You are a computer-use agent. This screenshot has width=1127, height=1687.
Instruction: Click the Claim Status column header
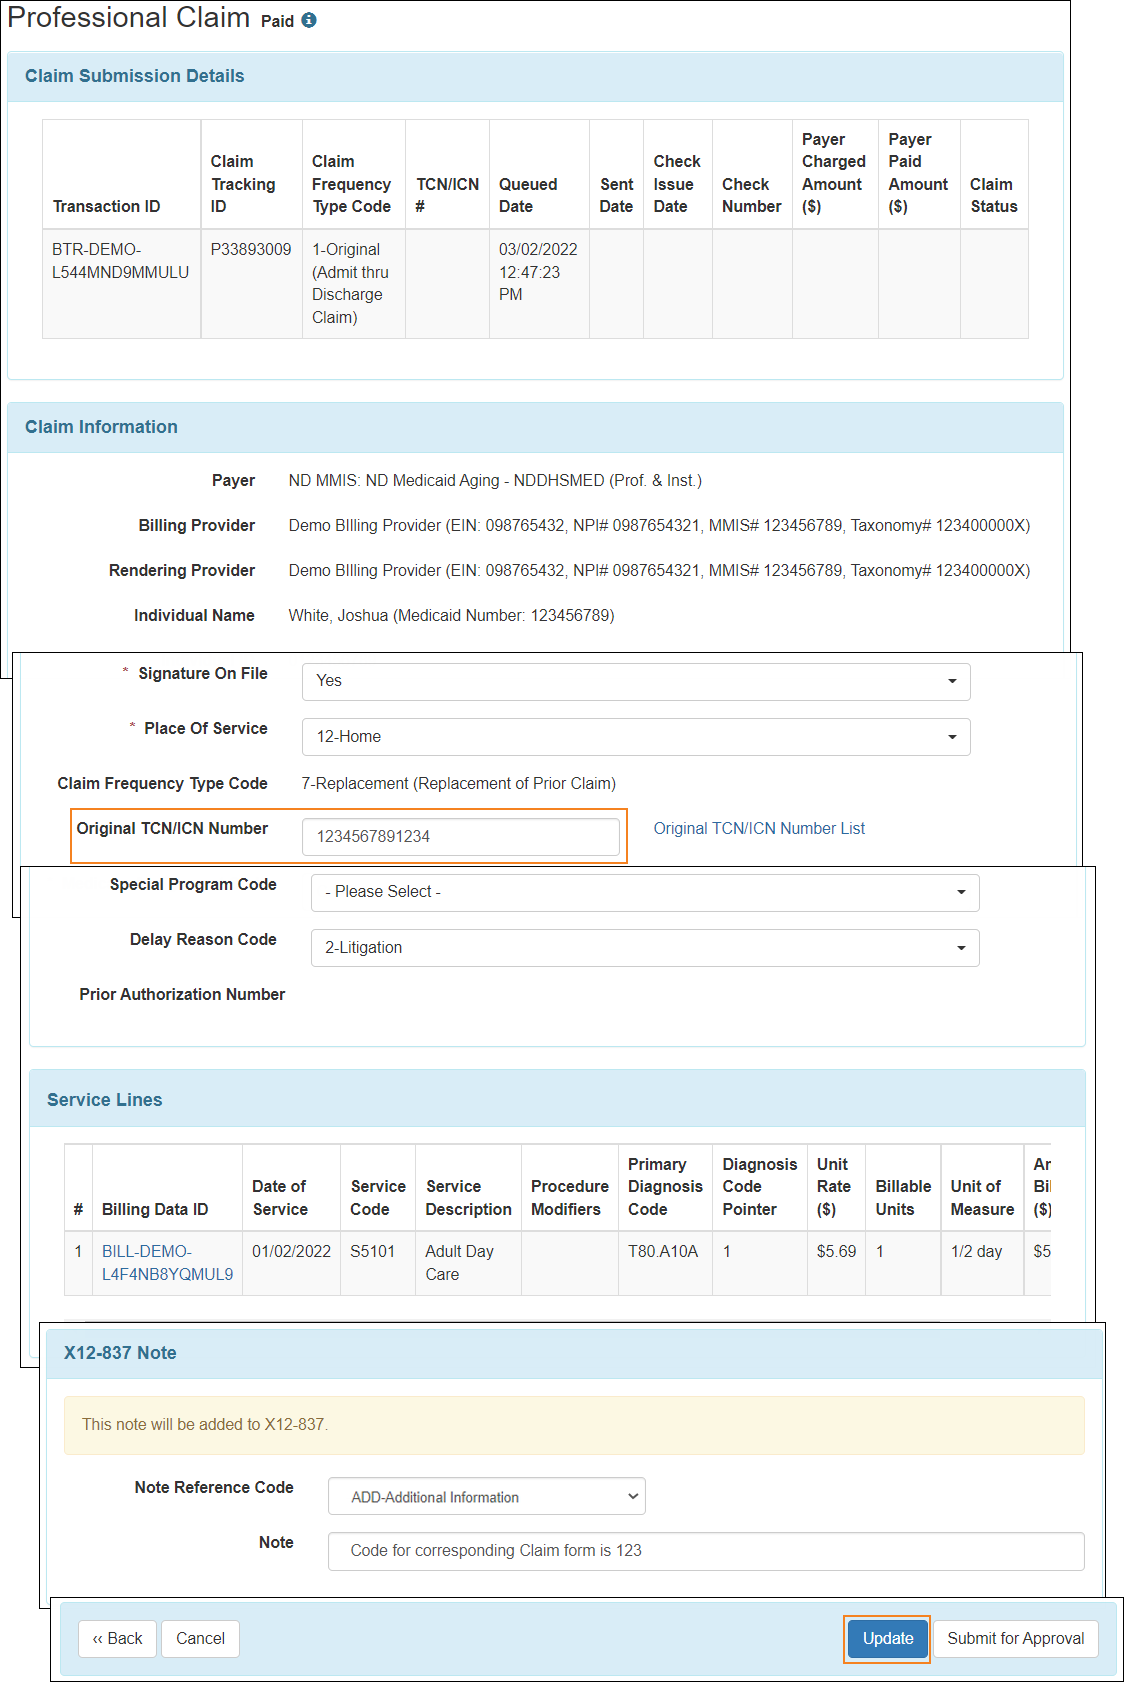click(993, 195)
